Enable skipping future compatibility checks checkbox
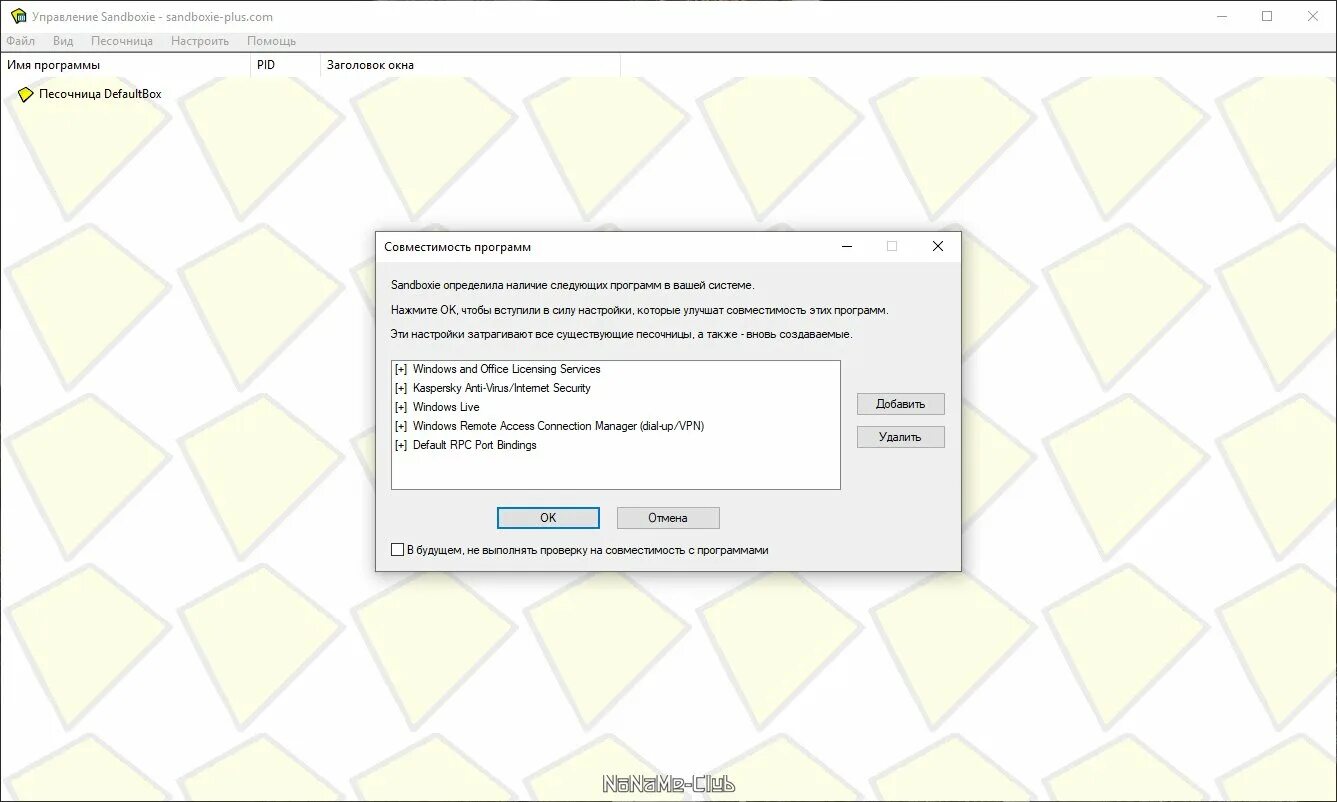This screenshot has height=802, width=1337. pyautogui.click(x=397, y=550)
